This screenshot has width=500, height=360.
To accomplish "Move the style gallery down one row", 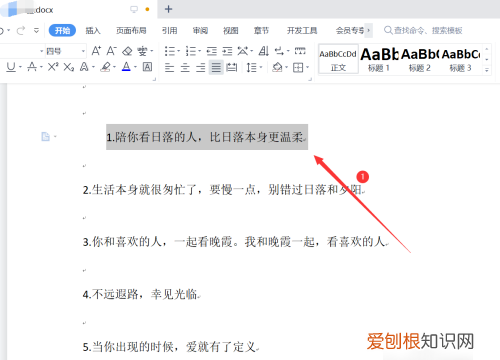I will pos(487,59).
